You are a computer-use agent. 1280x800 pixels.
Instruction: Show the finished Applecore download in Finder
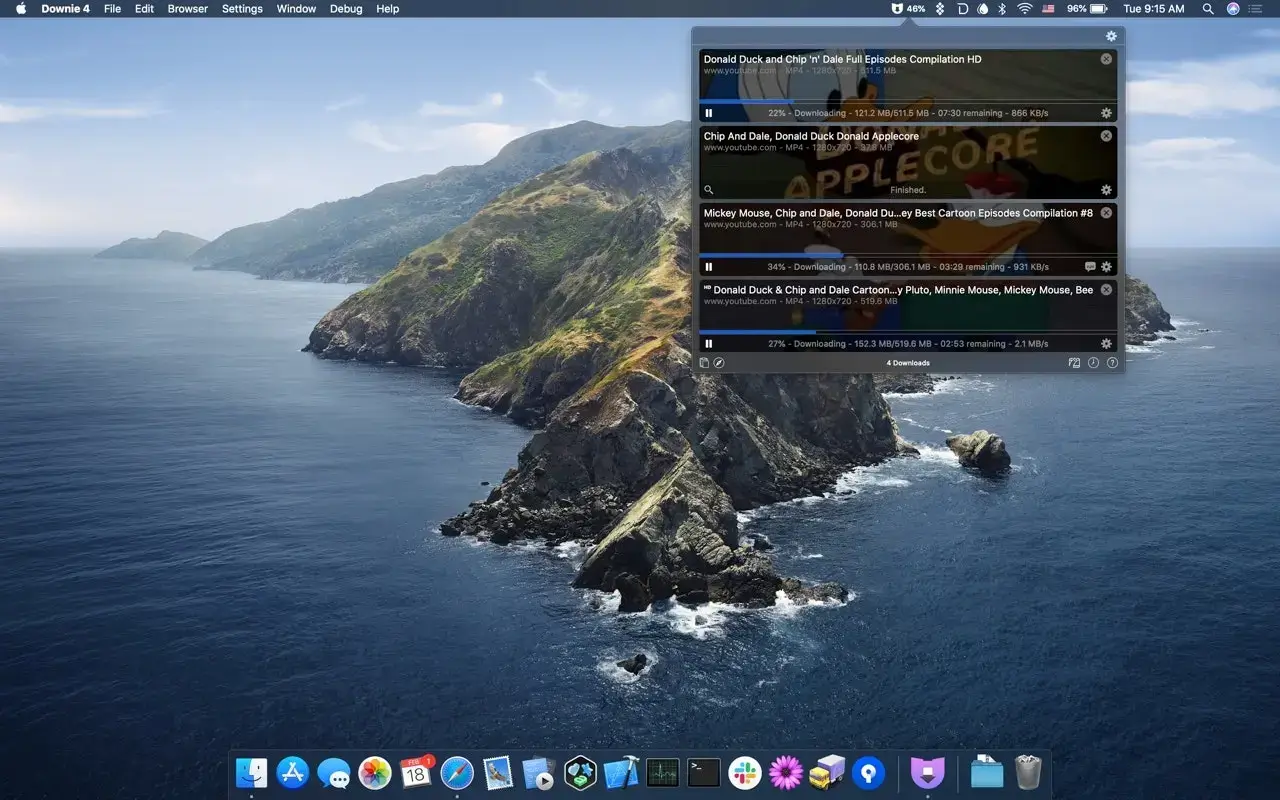[x=709, y=189]
